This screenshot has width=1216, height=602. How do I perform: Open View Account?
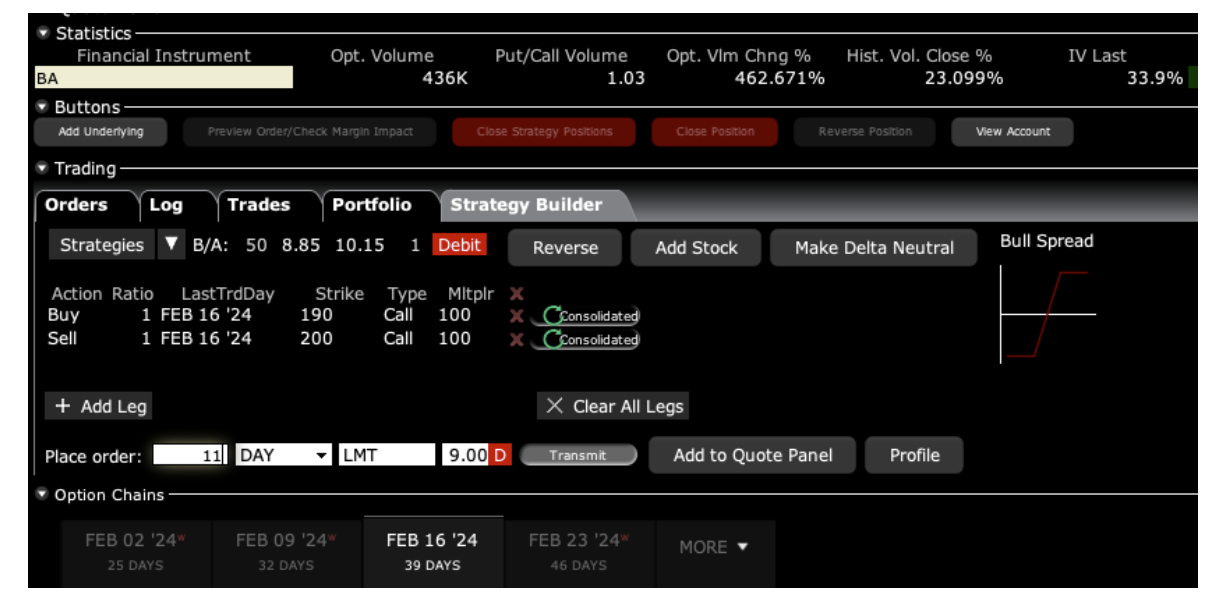click(x=1013, y=132)
